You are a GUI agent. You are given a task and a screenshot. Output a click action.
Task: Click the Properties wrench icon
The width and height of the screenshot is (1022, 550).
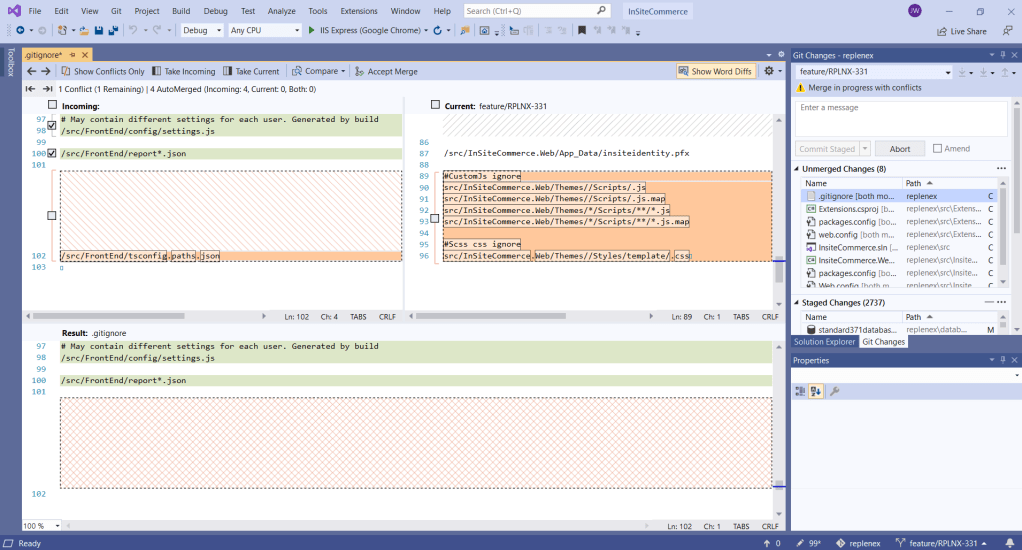(x=834, y=391)
